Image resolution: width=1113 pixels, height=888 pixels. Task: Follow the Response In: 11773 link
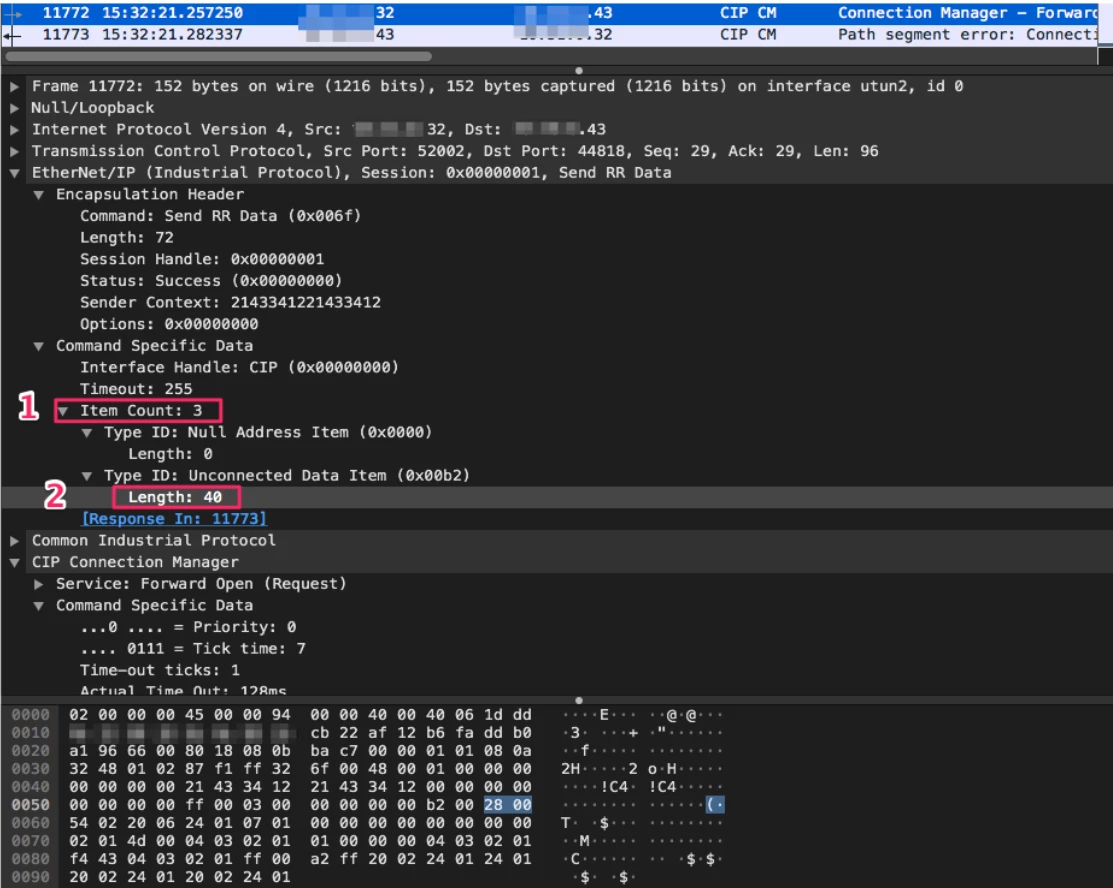point(174,519)
